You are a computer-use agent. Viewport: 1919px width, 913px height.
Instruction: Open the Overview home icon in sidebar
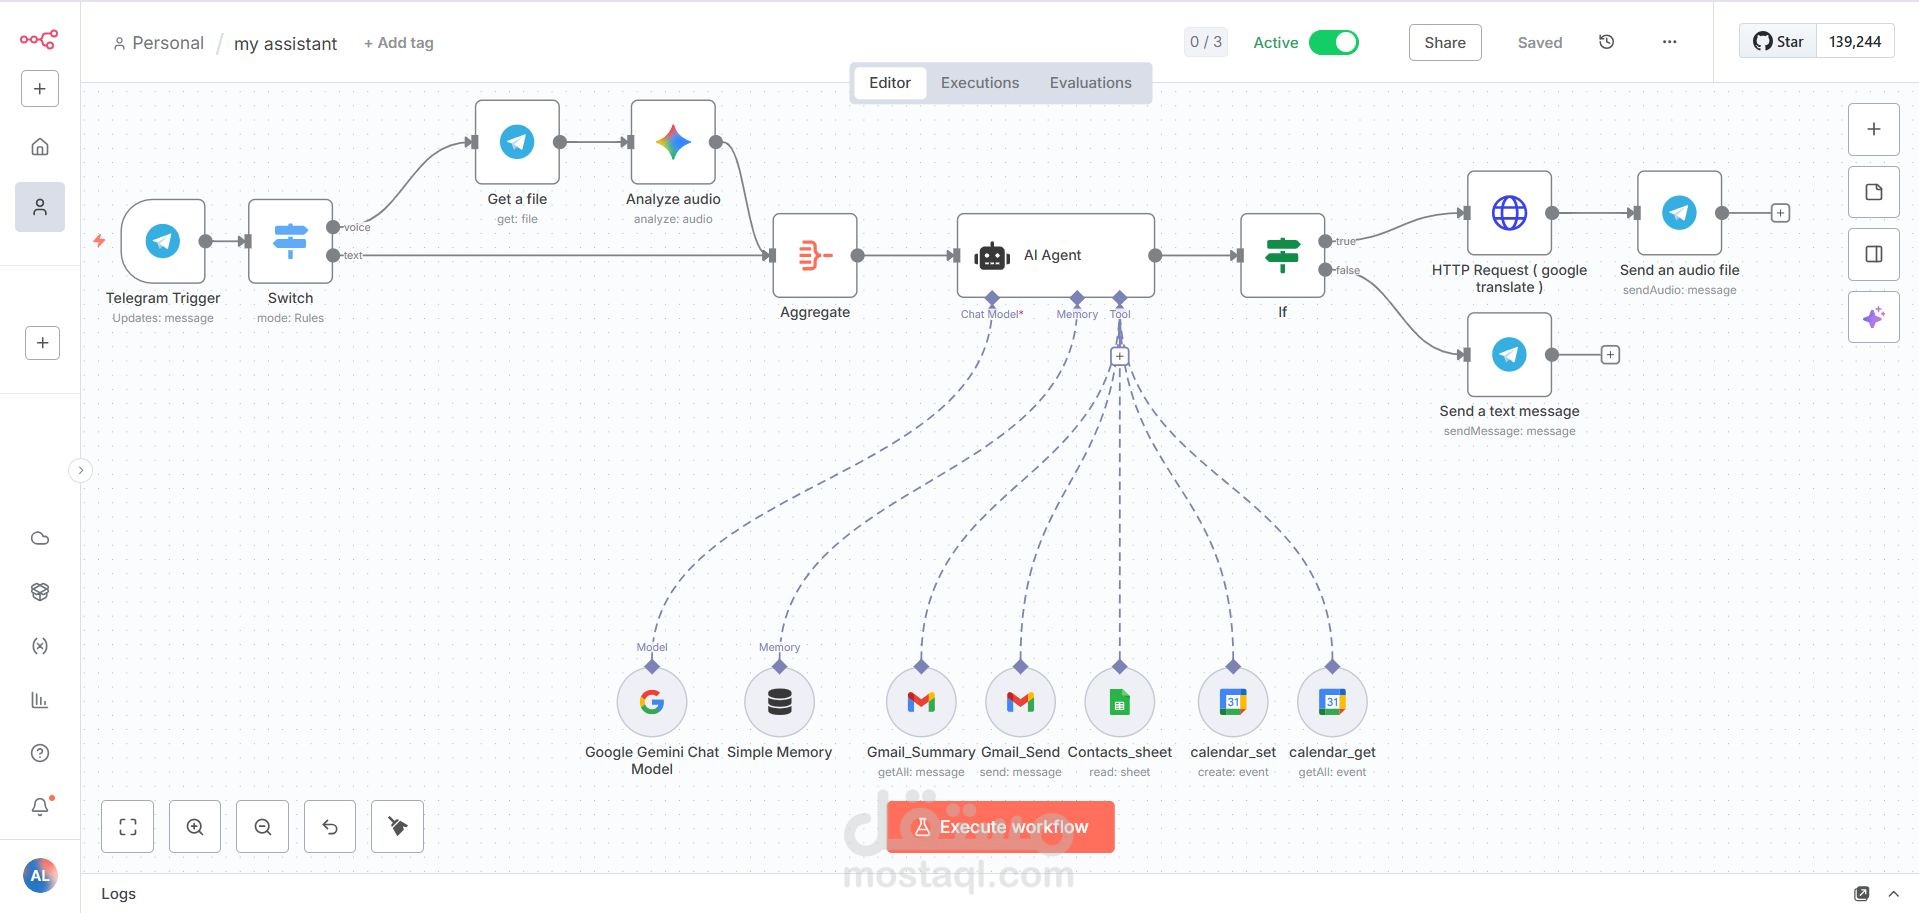point(40,147)
